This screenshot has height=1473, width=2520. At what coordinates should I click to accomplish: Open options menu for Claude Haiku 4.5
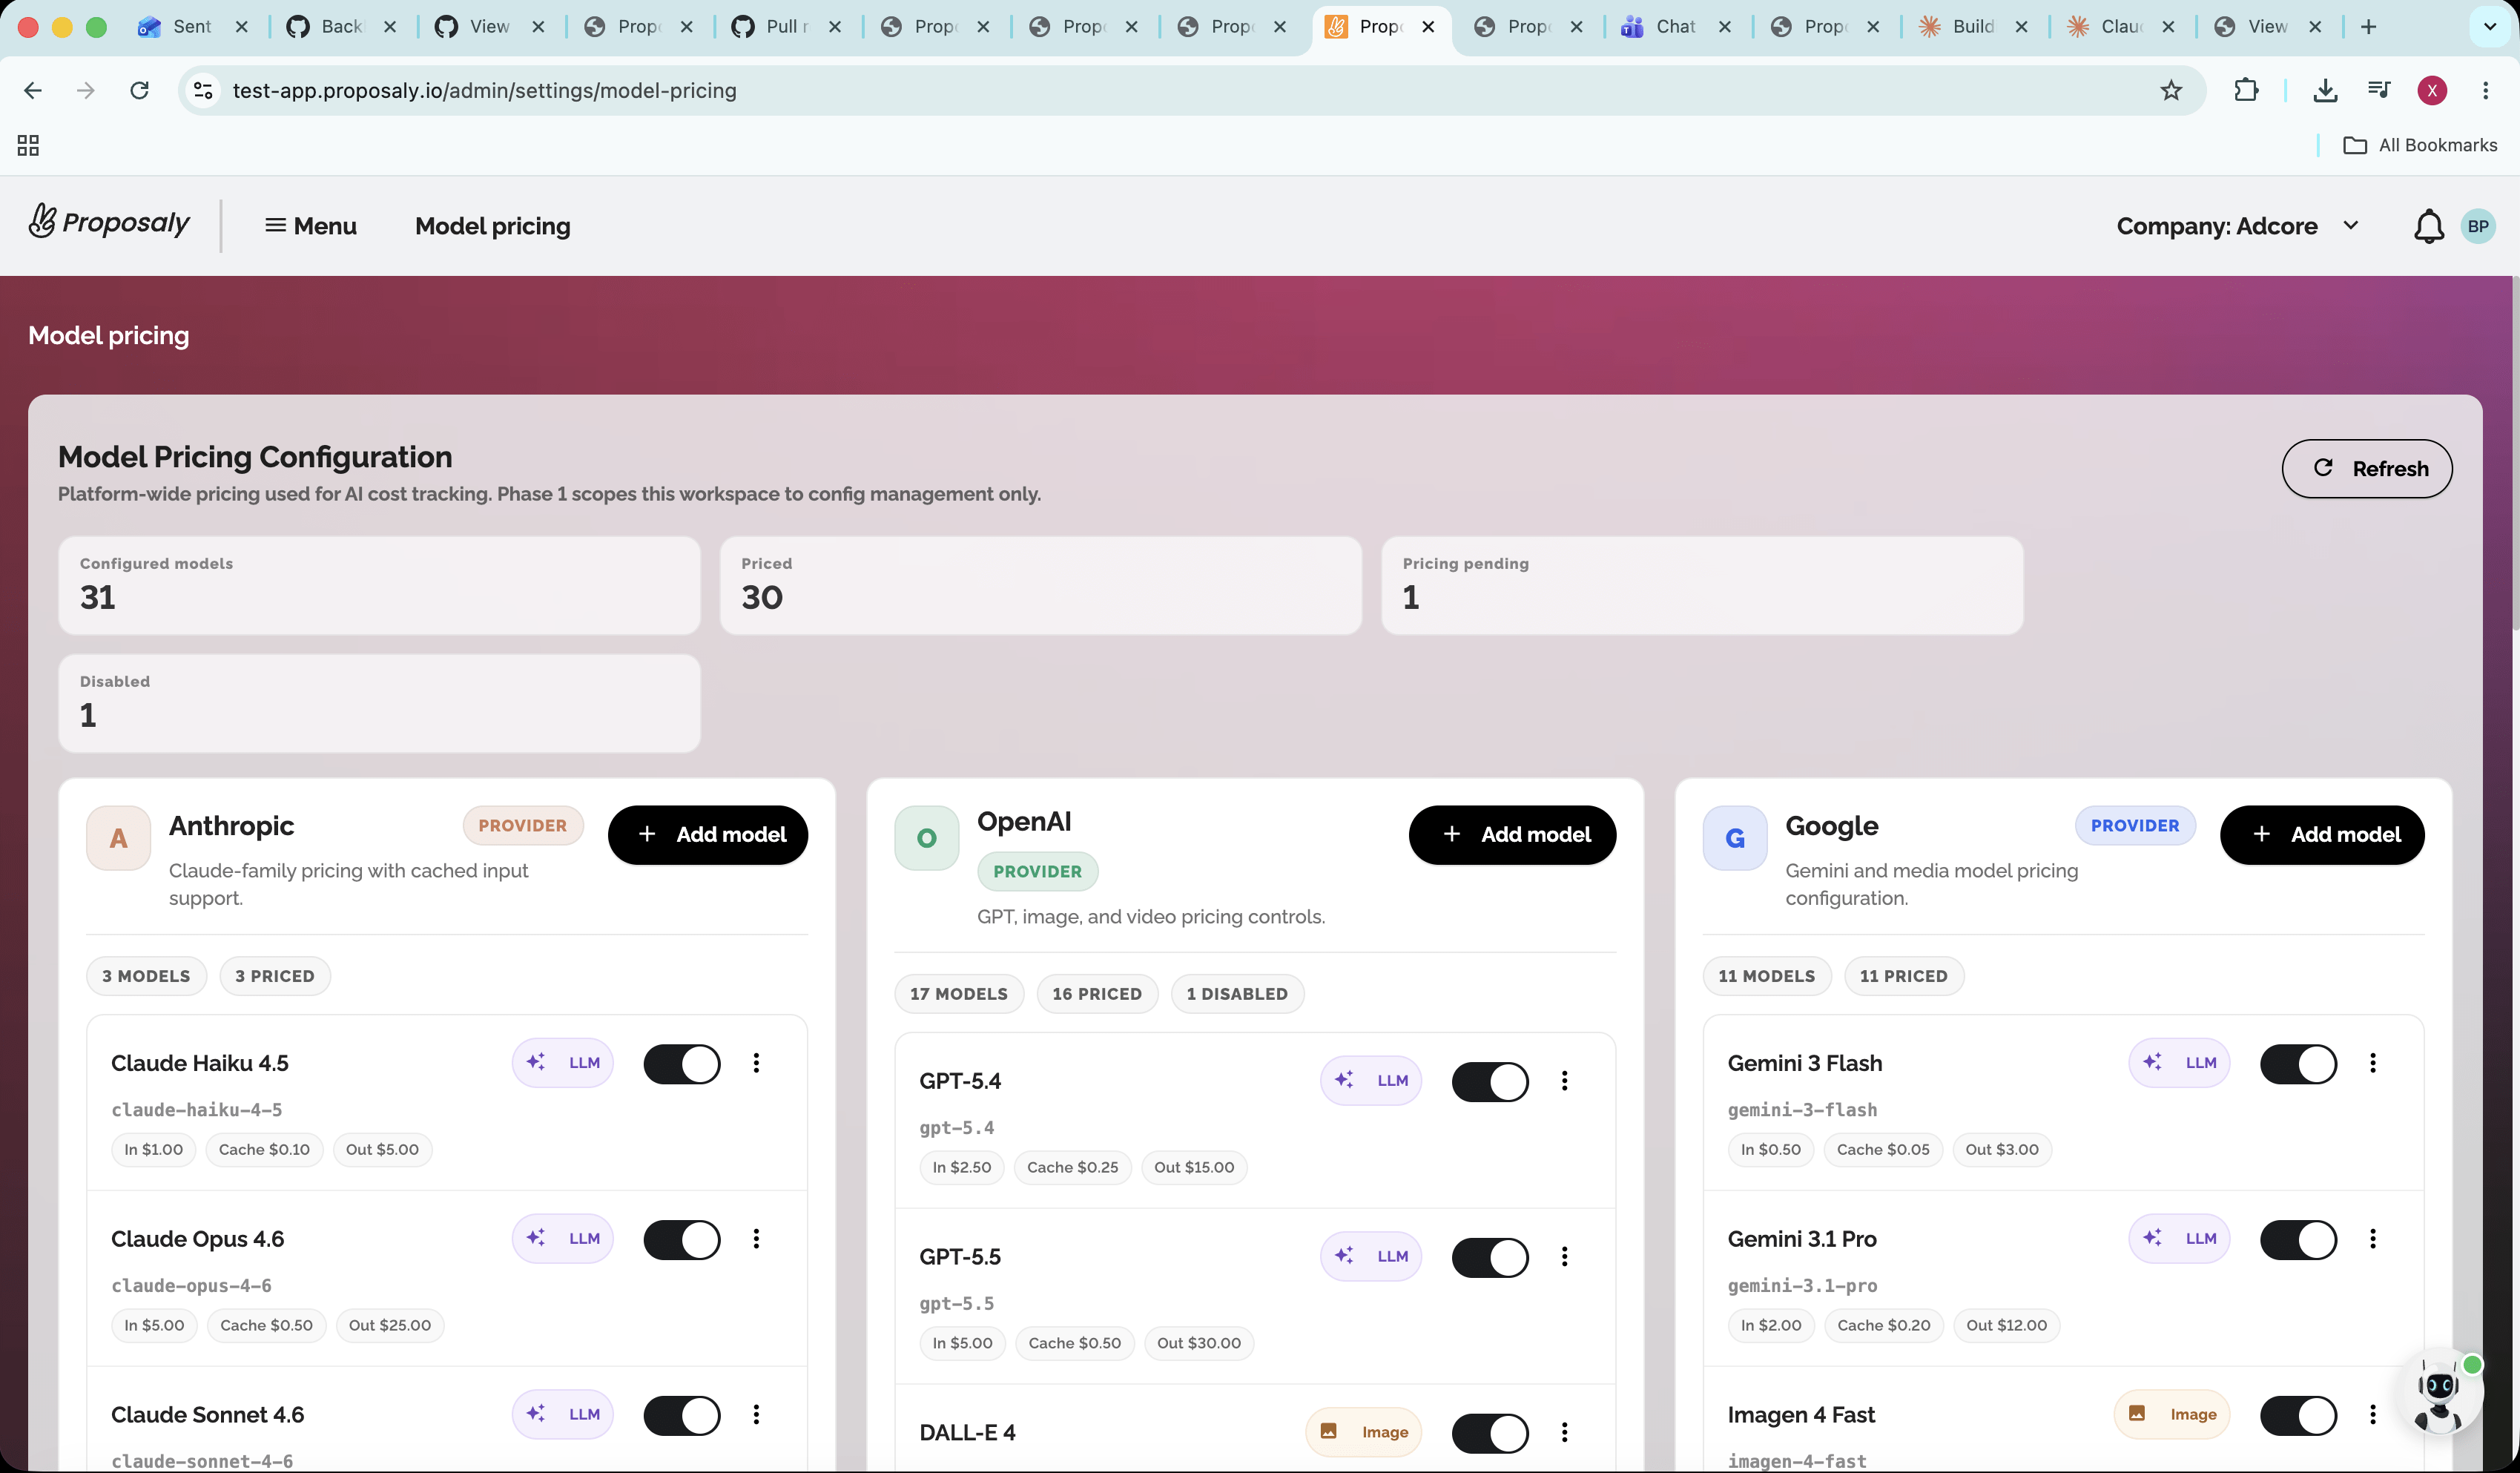756,1063
